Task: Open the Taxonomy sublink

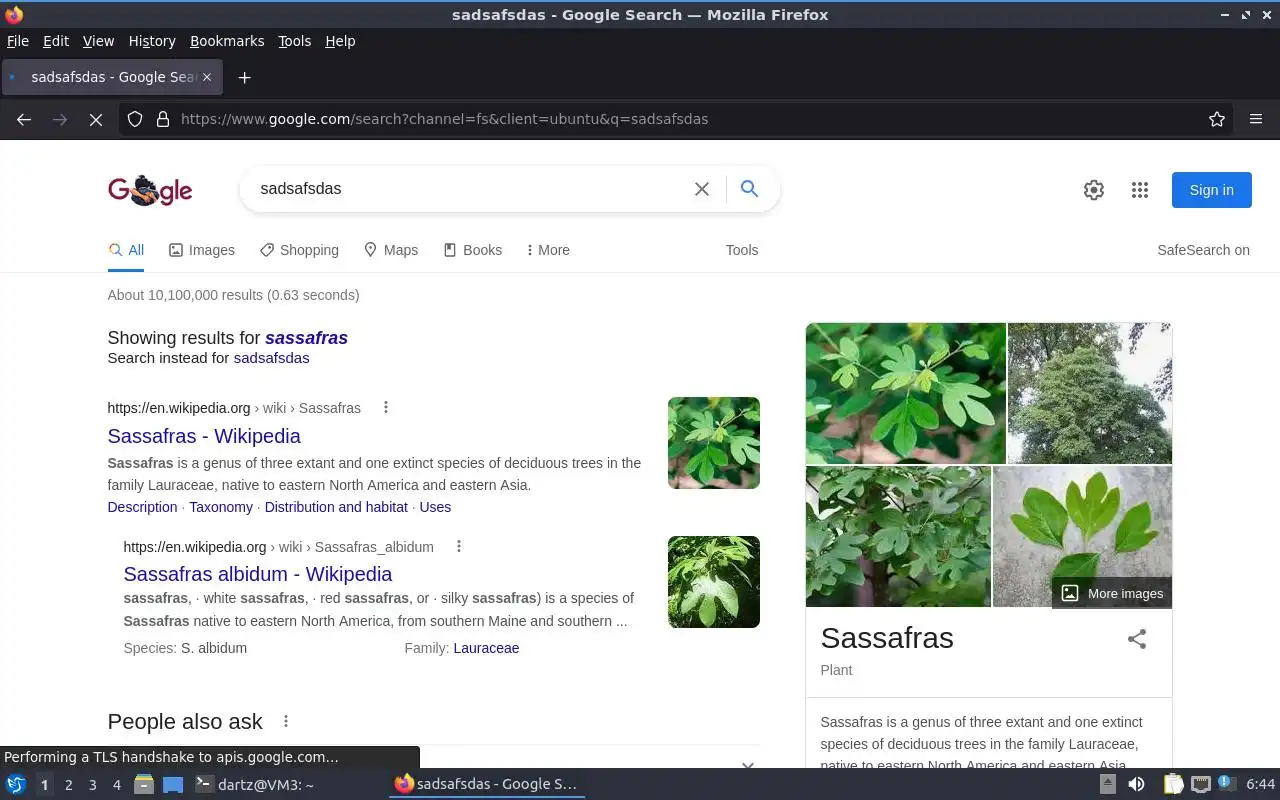Action: tap(221, 507)
